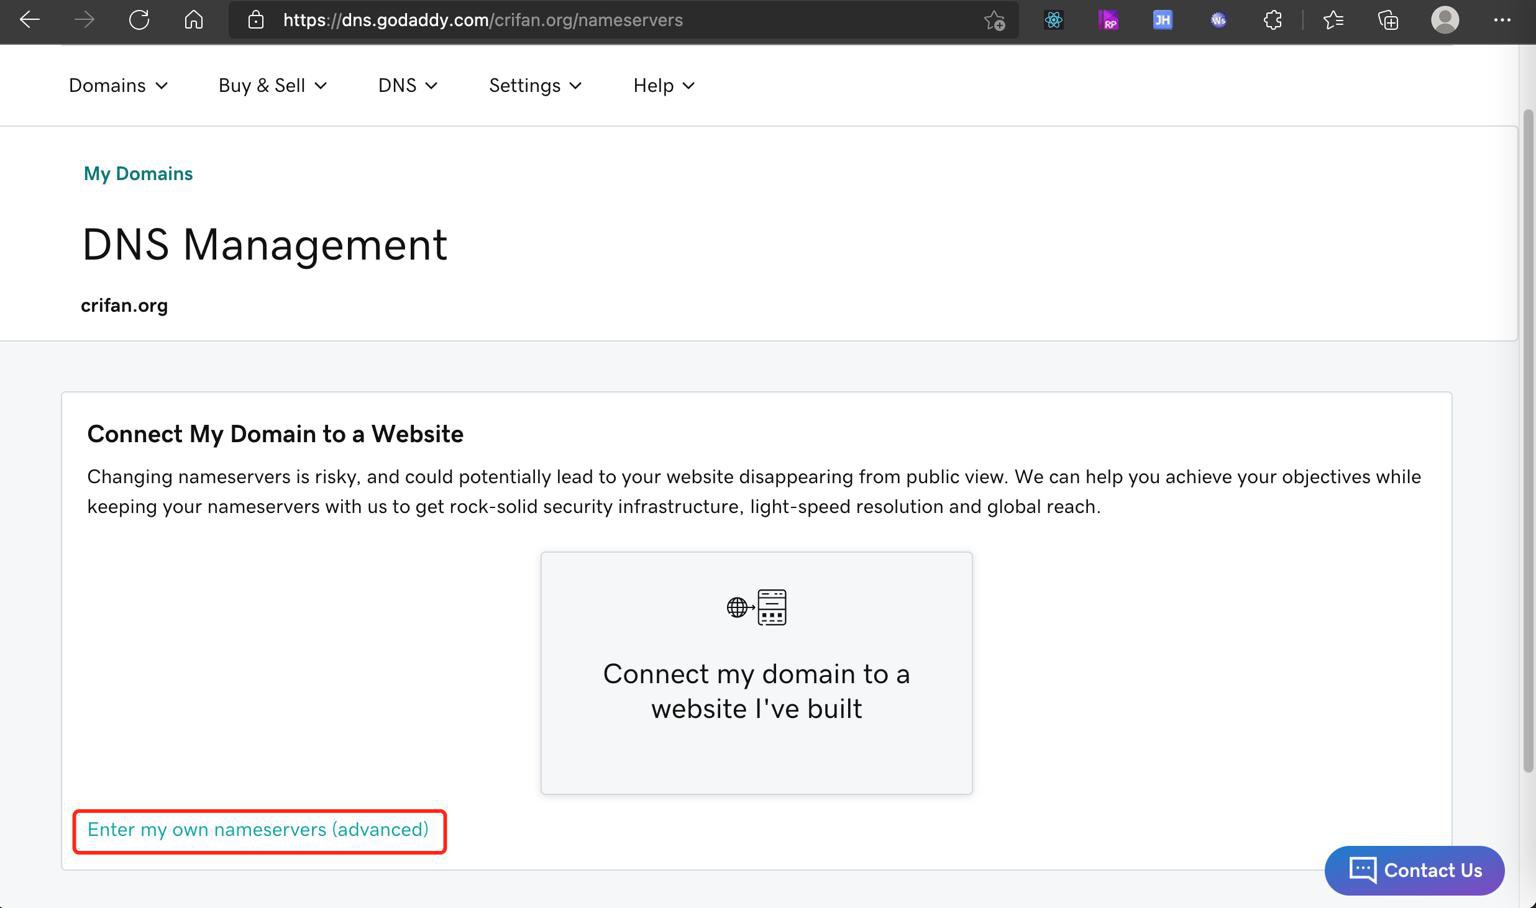Expand the Help menu
The width and height of the screenshot is (1536, 908).
coord(664,85)
